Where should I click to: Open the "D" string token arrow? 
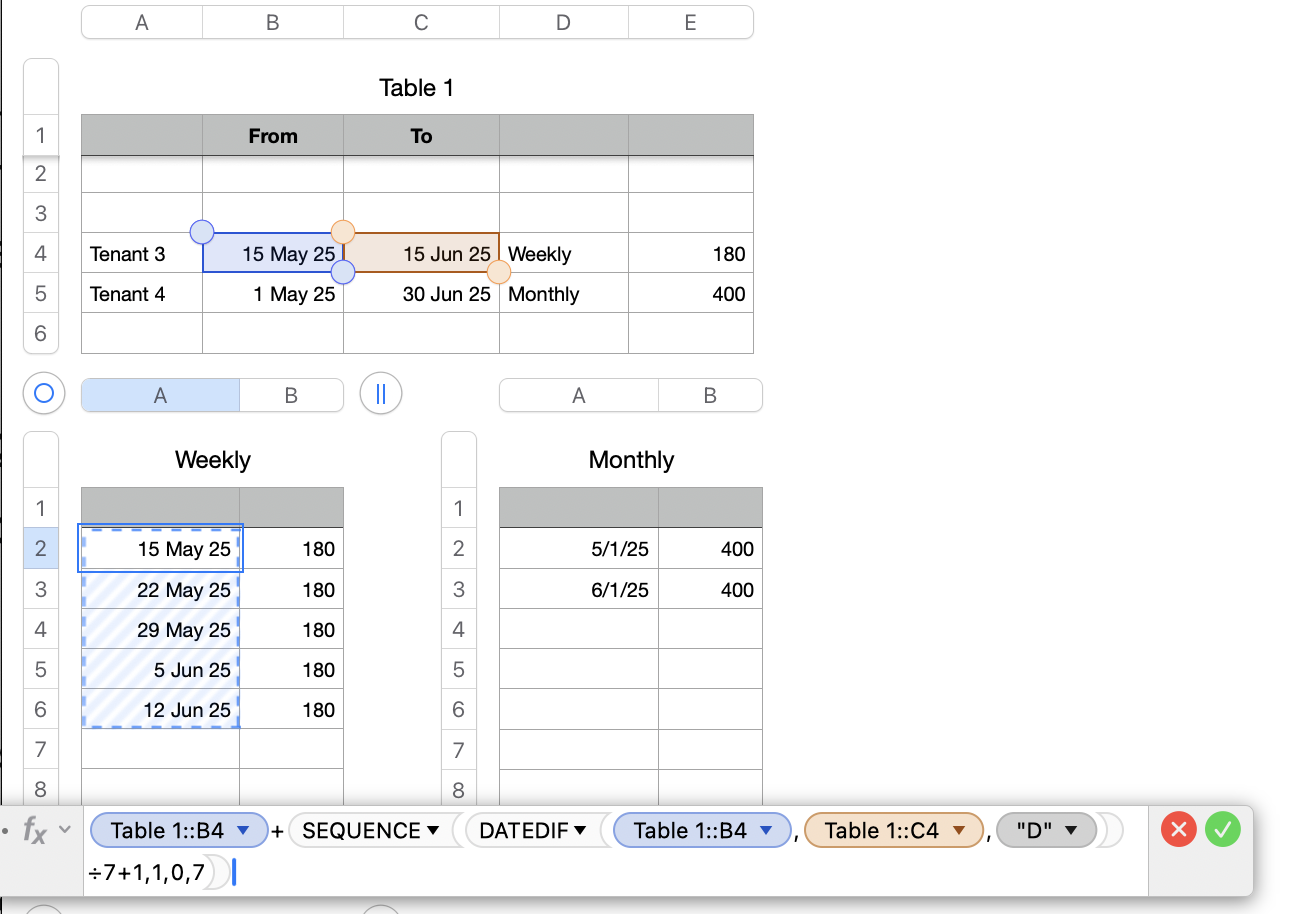1070,831
